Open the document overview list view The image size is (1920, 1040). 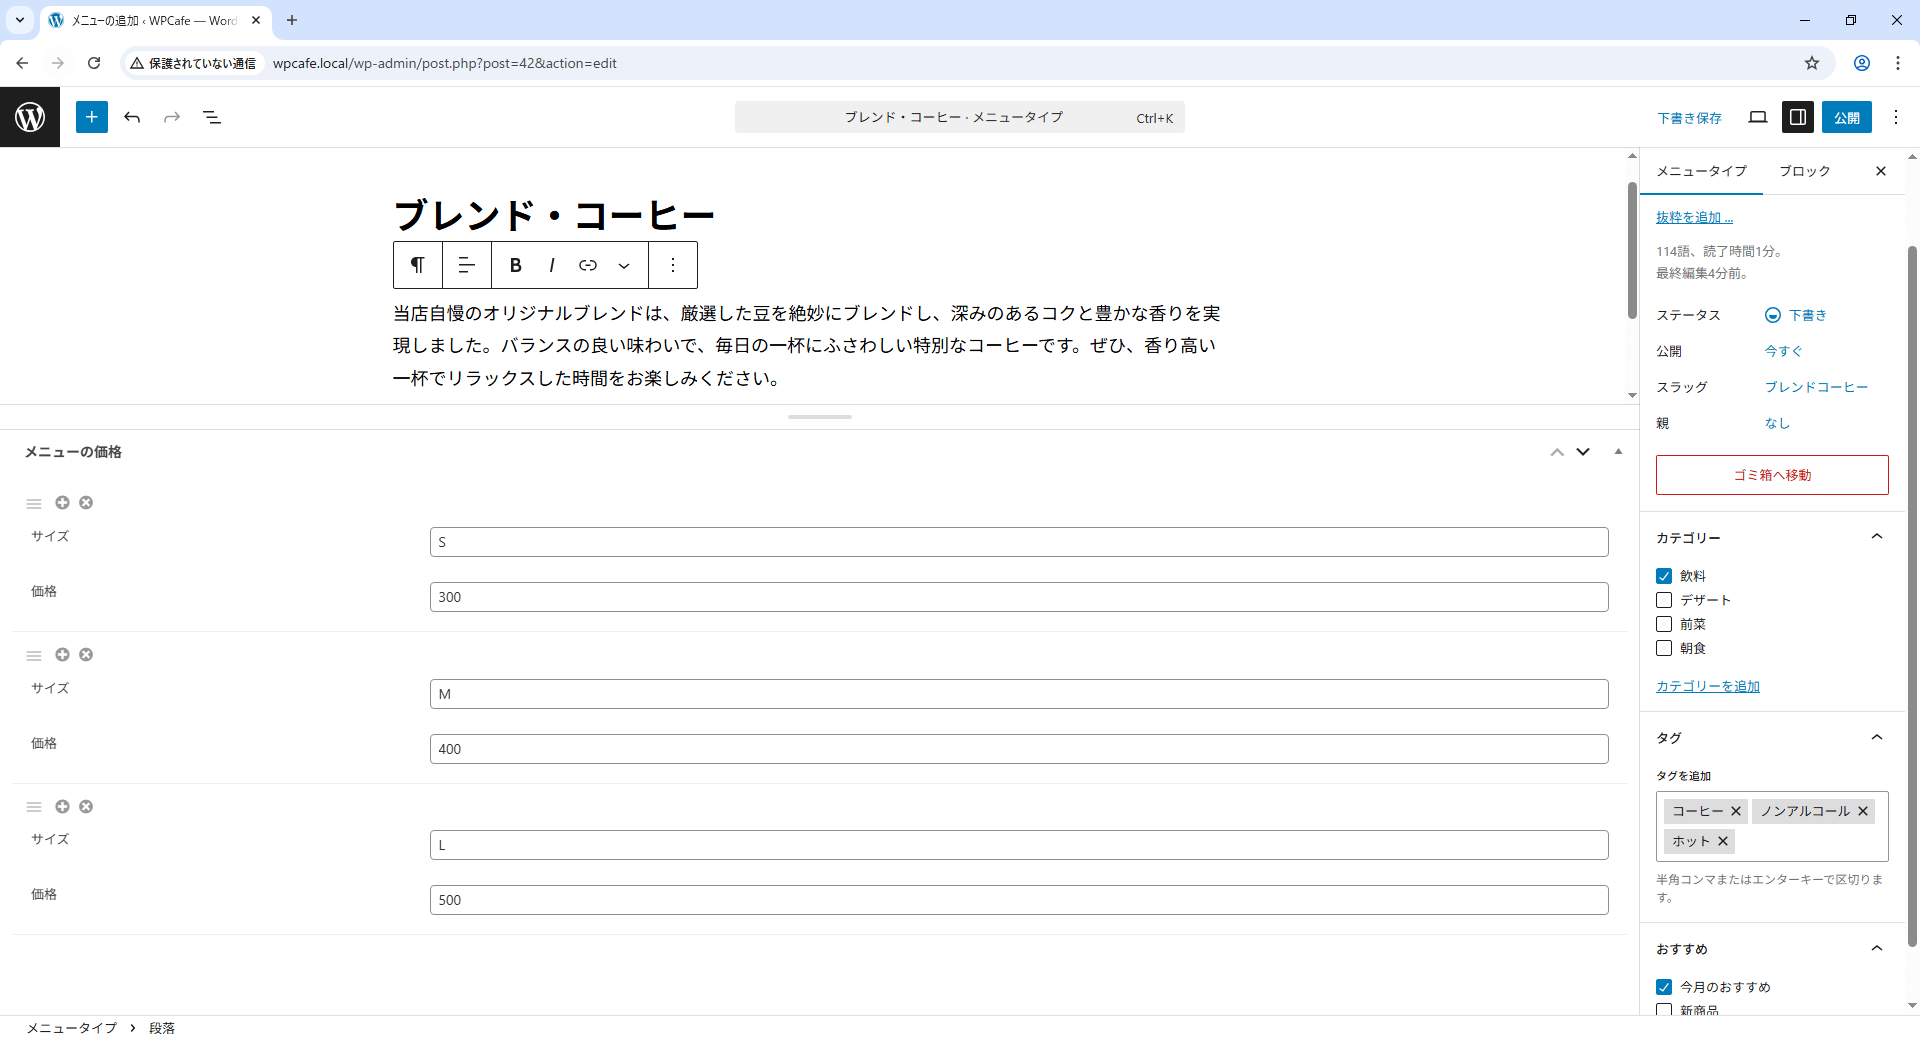(x=212, y=117)
